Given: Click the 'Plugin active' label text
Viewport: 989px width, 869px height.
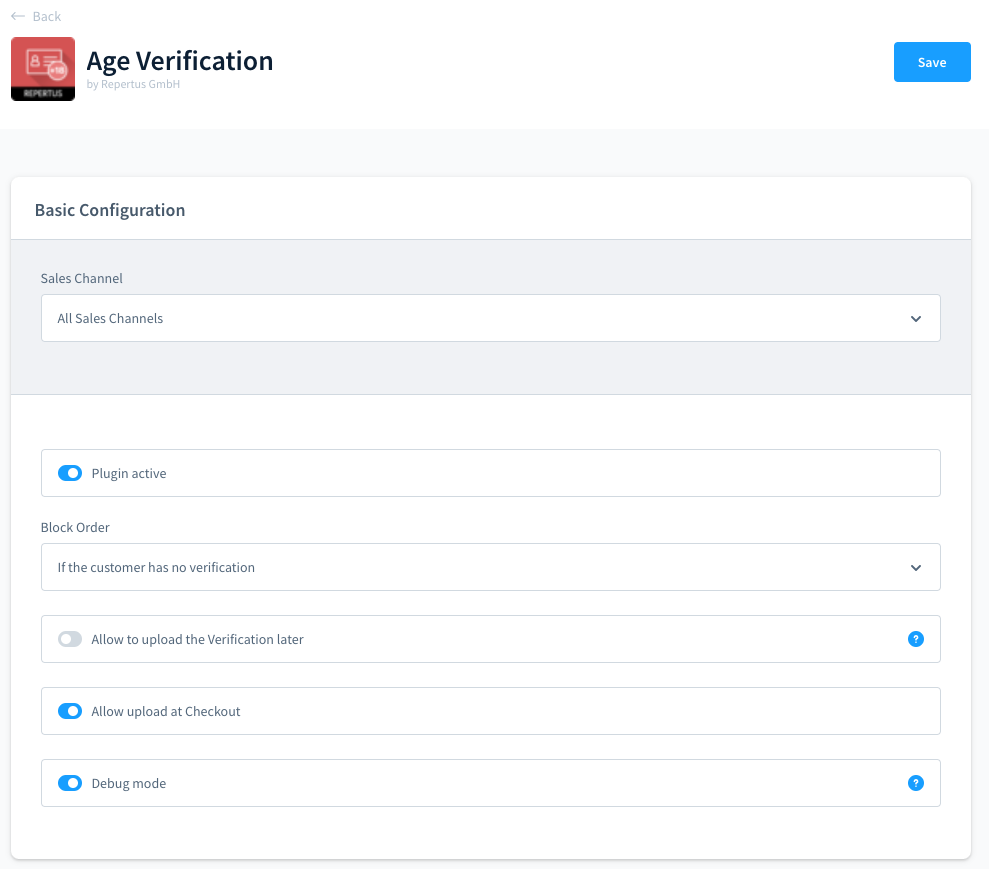Looking at the screenshot, I should coord(129,473).
